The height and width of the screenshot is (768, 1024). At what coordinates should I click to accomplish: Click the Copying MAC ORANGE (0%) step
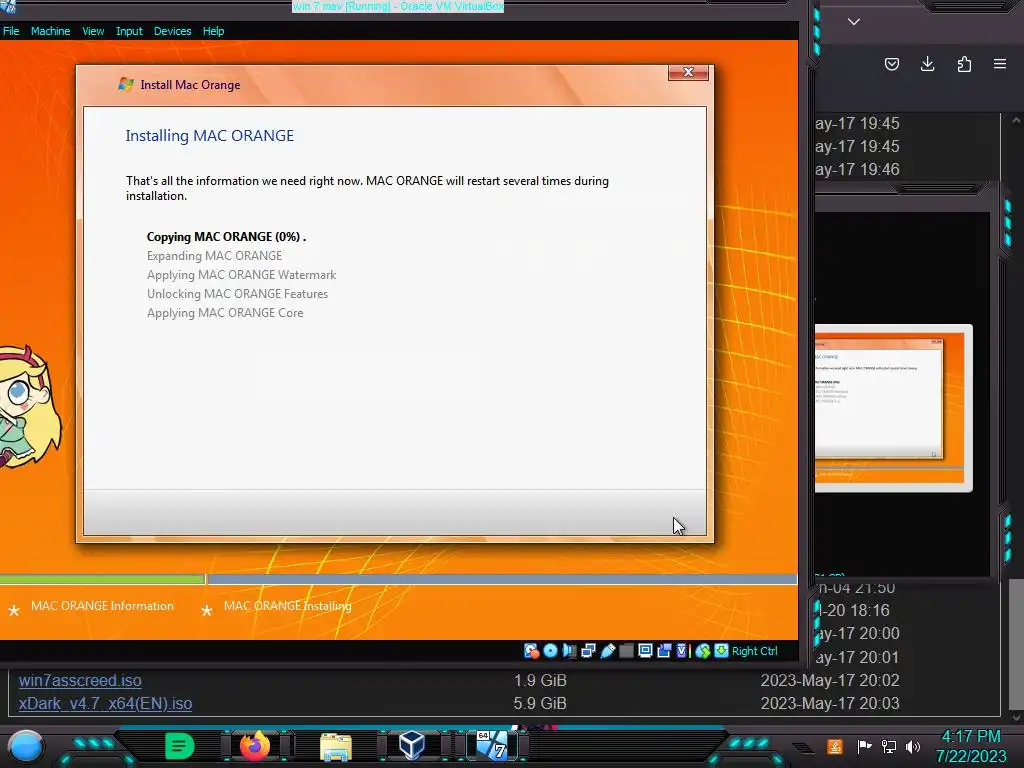coord(226,236)
